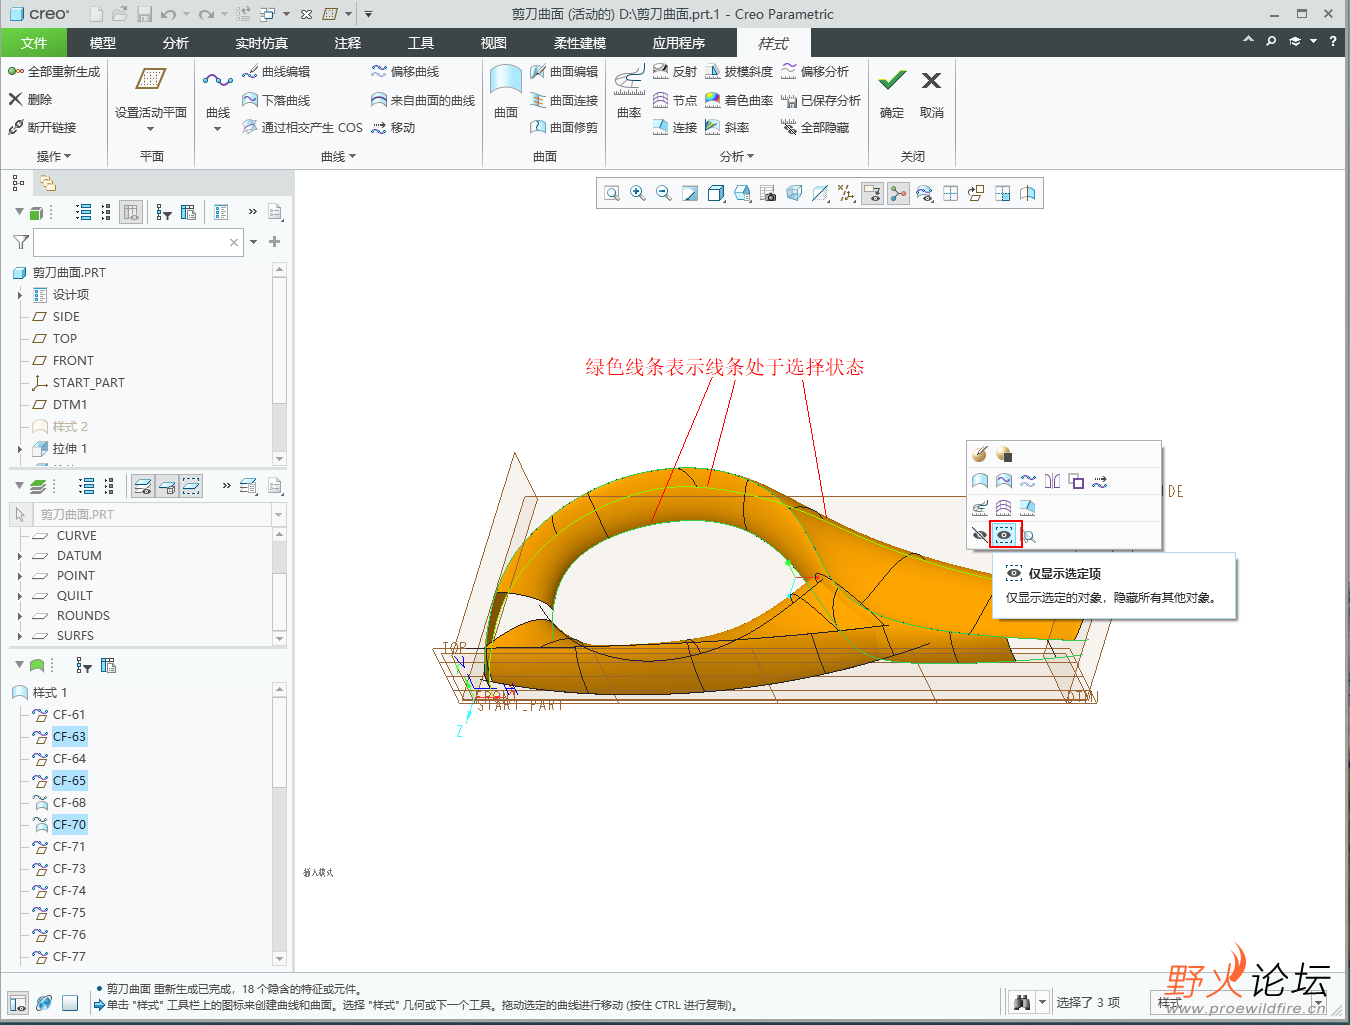Click the green 确定 checkmark

(x=892, y=81)
